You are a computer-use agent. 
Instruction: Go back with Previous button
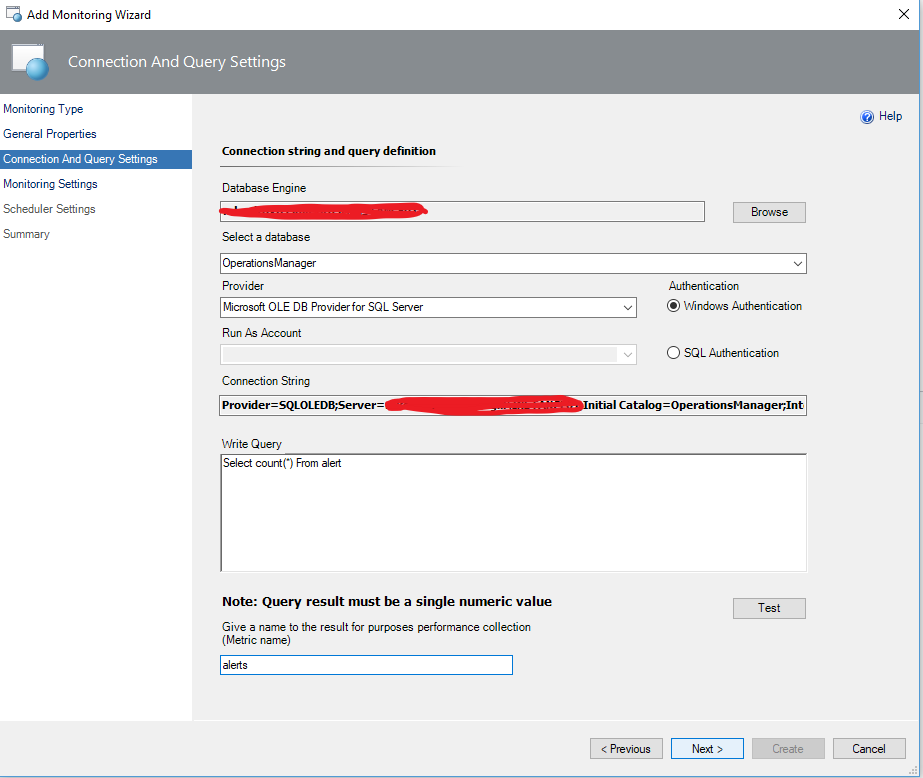(626, 749)
